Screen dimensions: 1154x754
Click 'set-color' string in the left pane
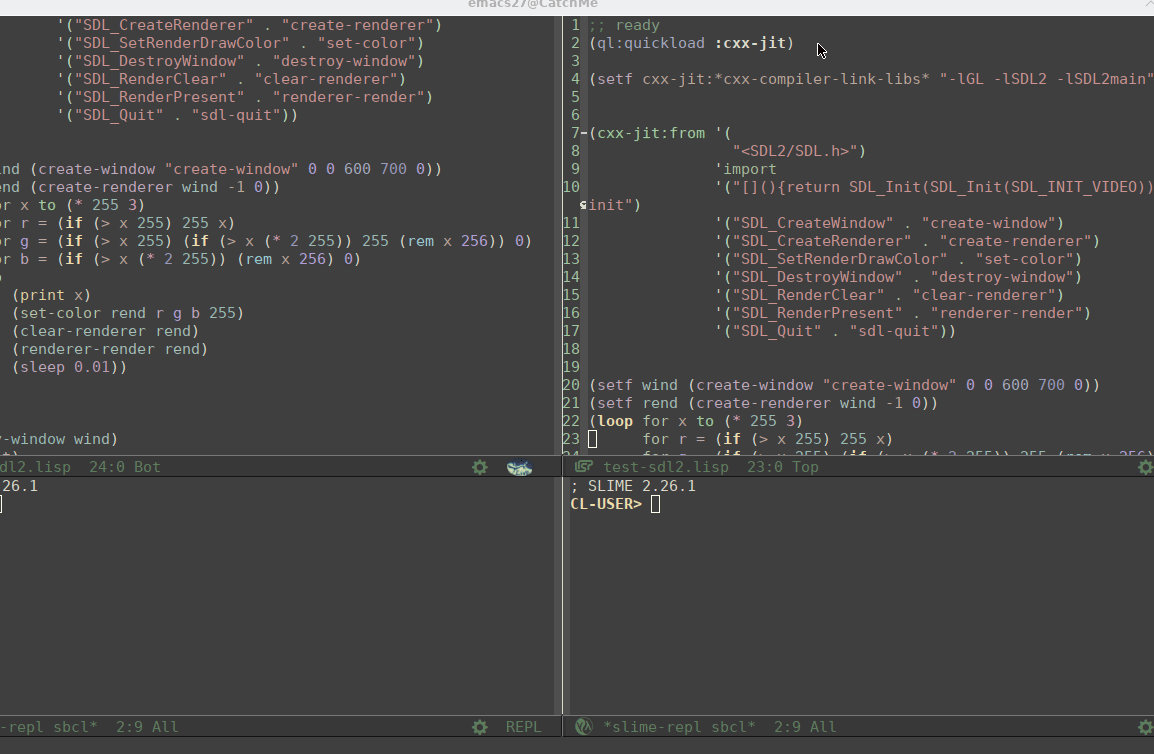point(366,43)
